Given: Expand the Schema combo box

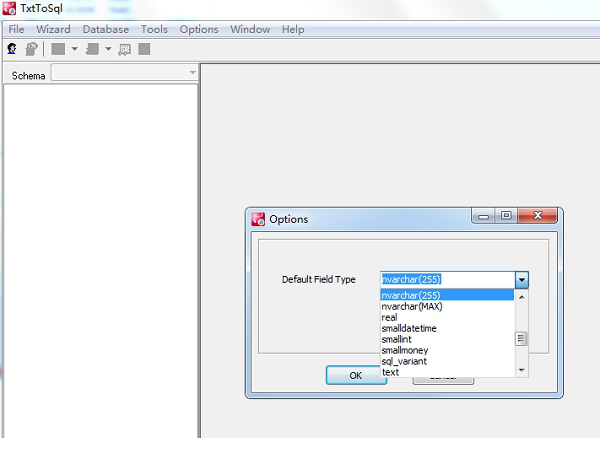Looking at the screenshot, I should click(192, 72).
